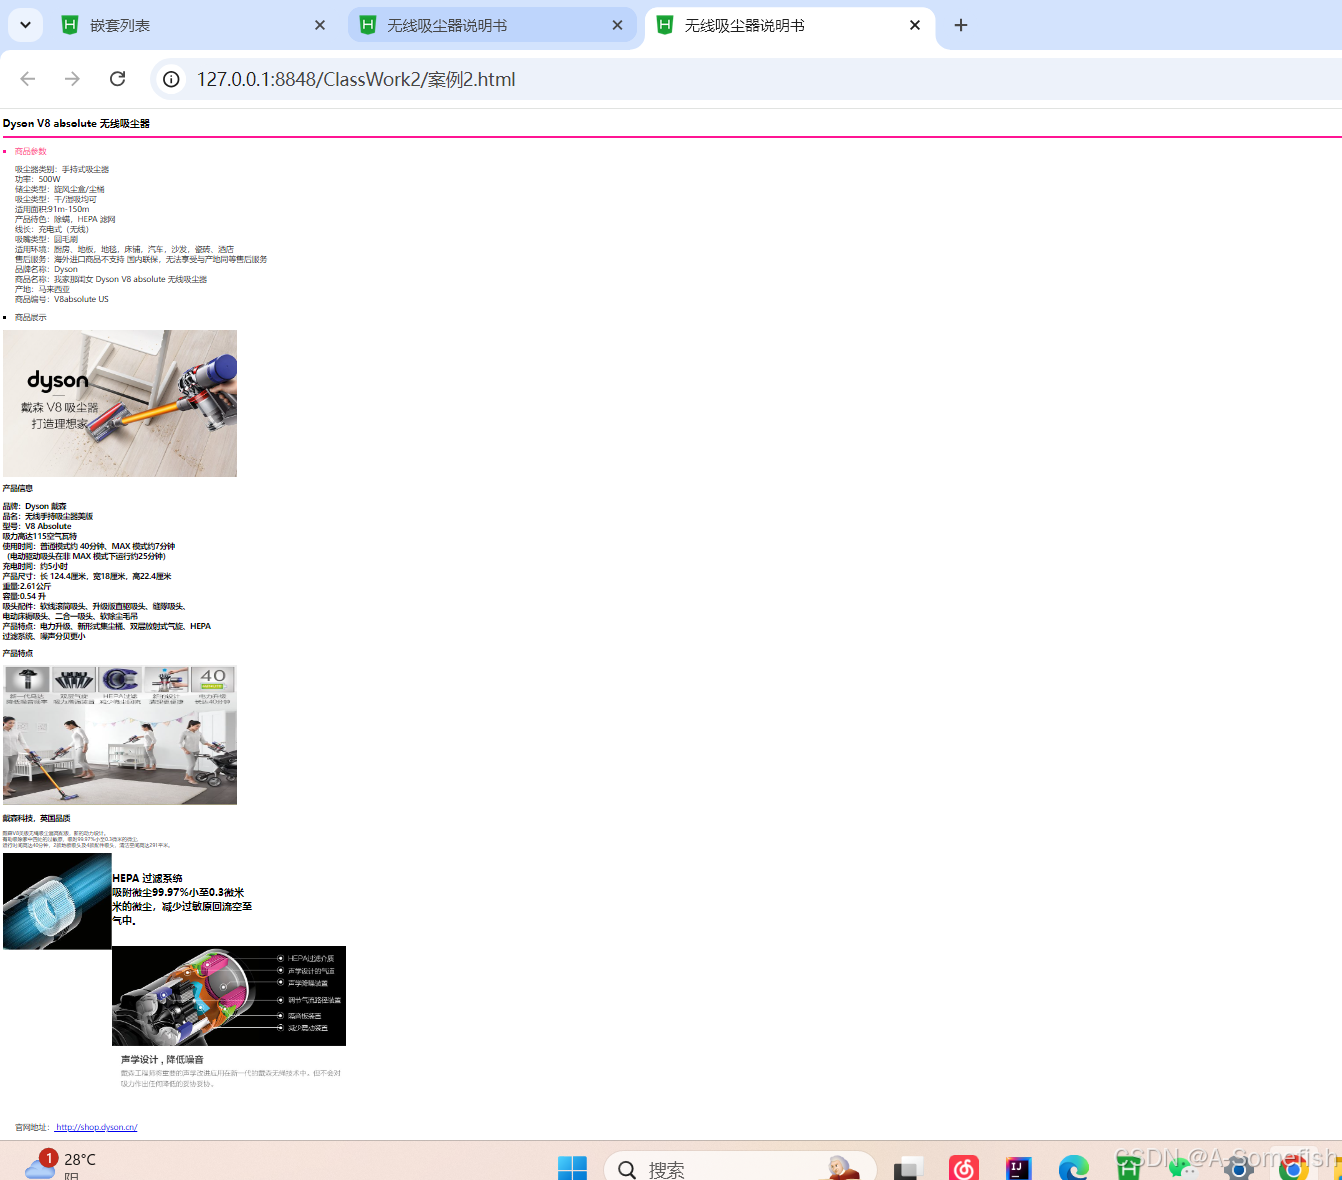Open the http://shop.dyson.cn/ link
Image resolution: width=1342 pixels, height=1180 pixels.
[96, 1127]
